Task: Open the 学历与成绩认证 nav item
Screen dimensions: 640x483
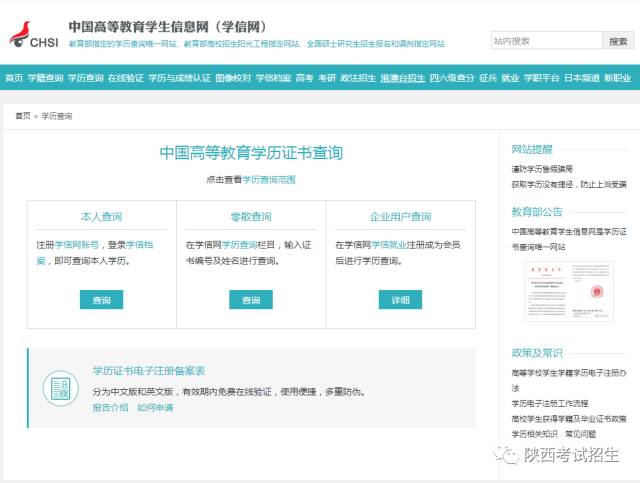Action: pos(180,78)
